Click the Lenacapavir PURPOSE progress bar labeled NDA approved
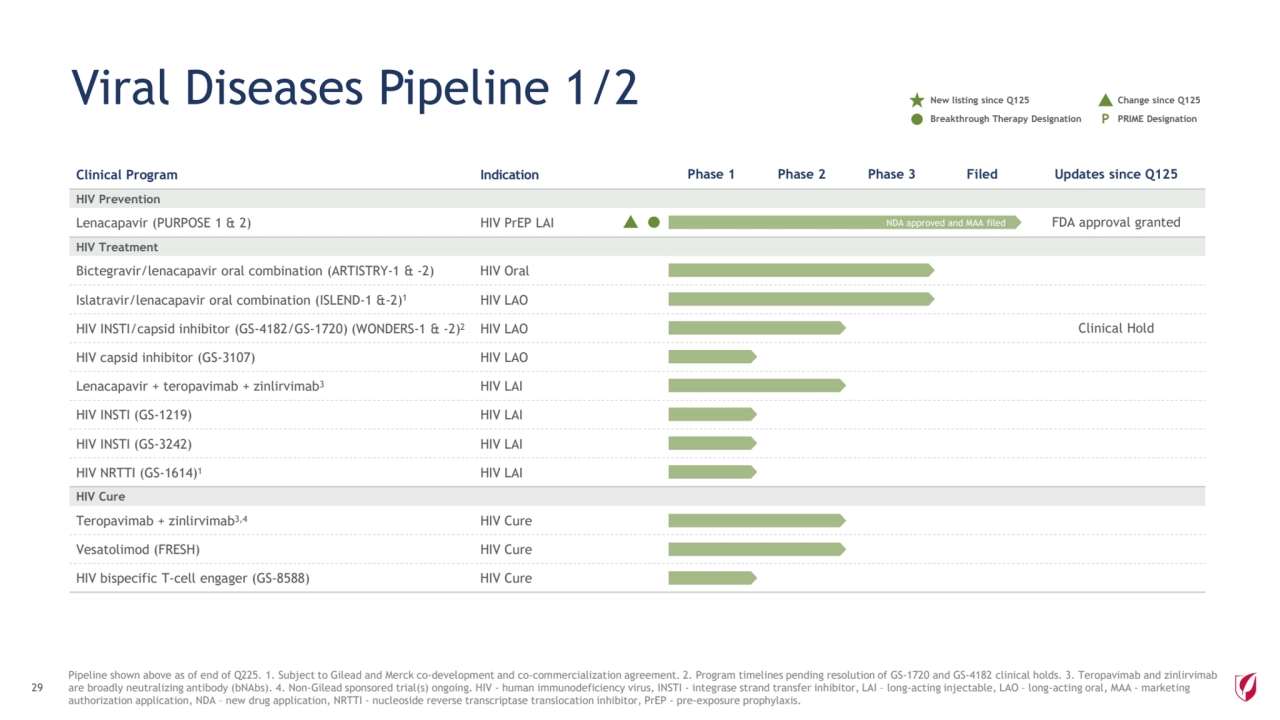Screen dimensions: 1280x720 point(845,222)
